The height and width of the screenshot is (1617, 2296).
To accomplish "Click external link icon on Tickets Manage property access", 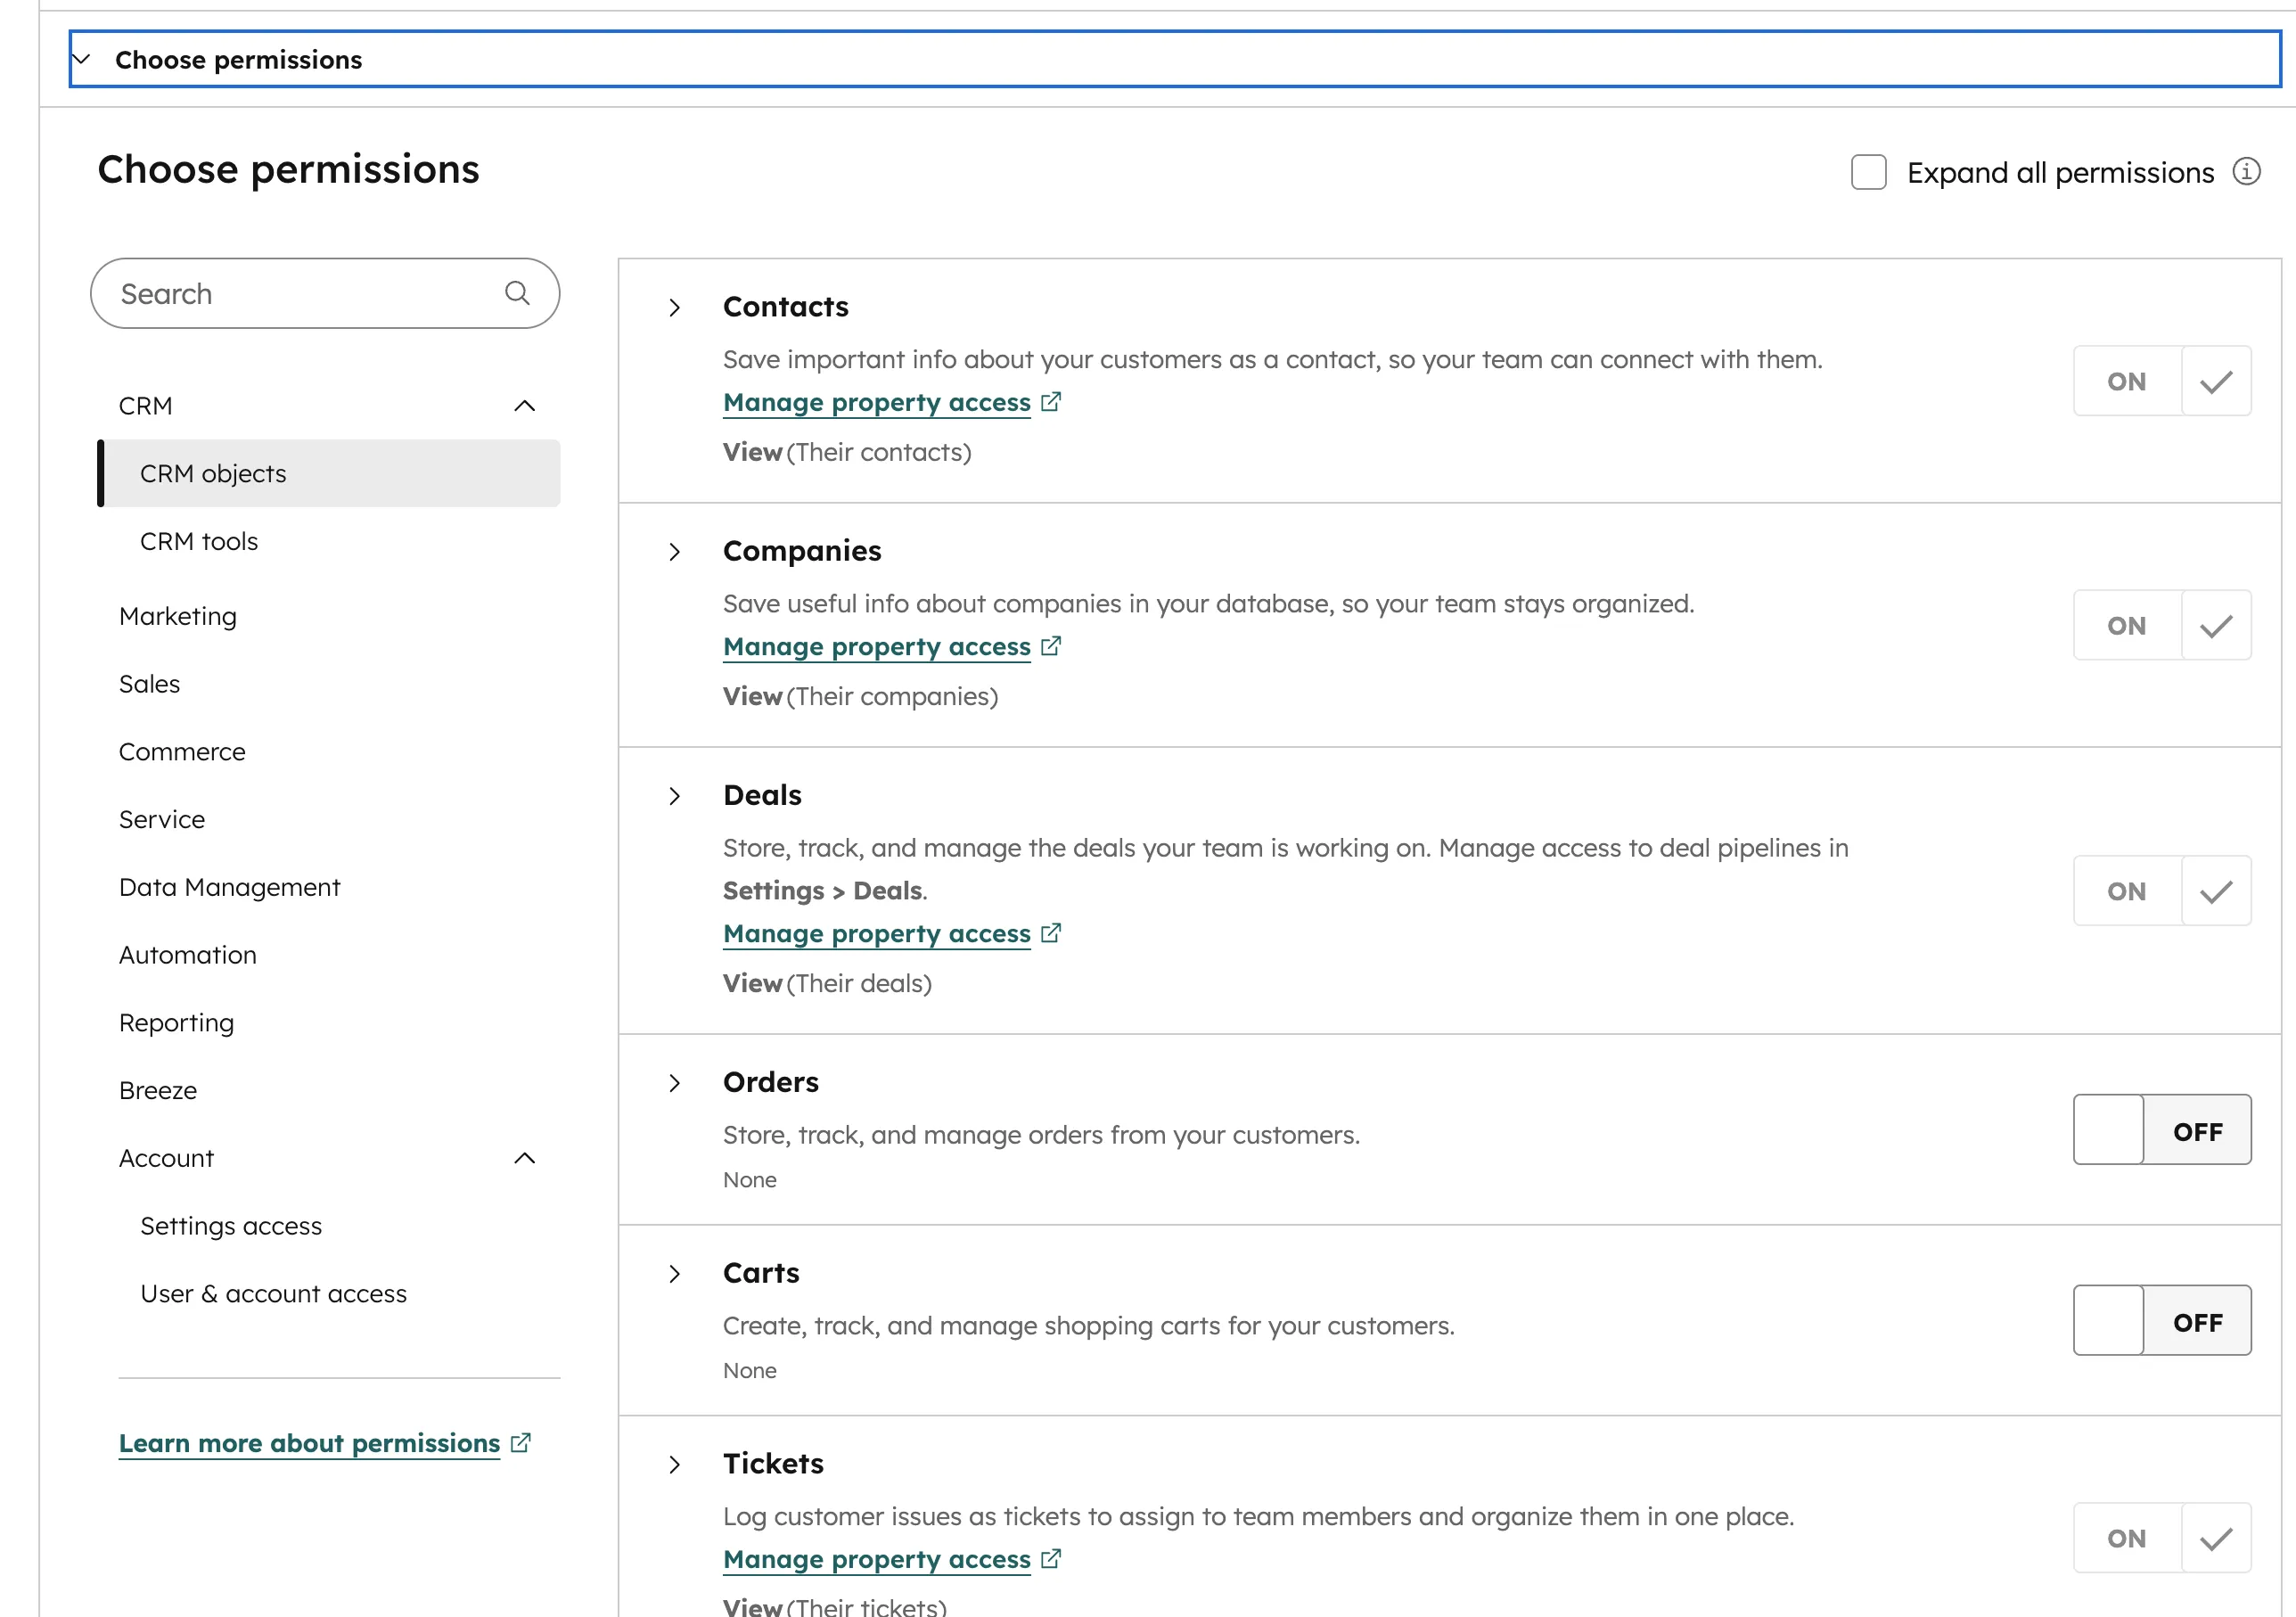I will click(x=1052, y=1558).
